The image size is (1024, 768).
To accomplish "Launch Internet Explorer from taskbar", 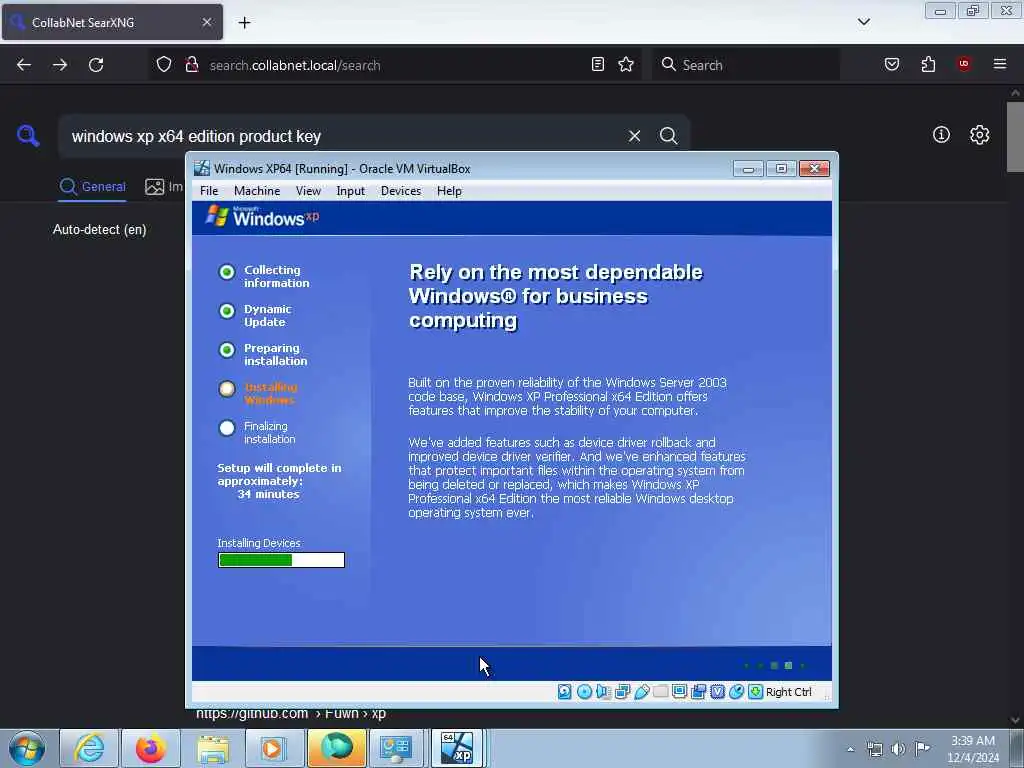I will pos(89,748).
